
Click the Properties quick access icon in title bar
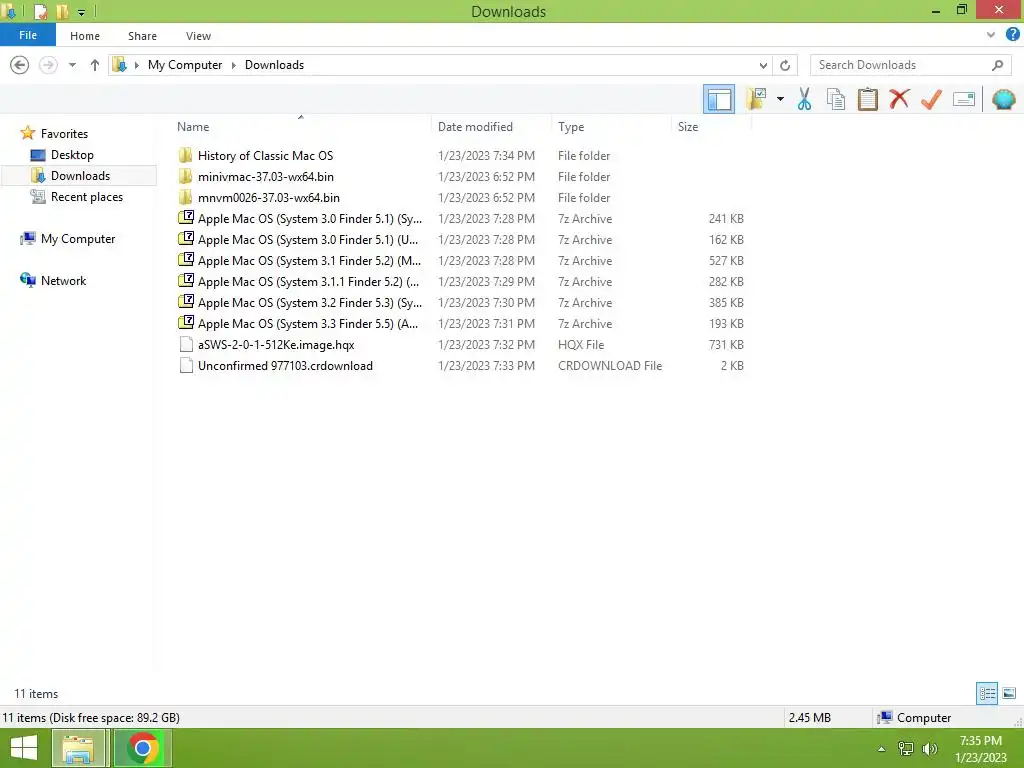[x=40, y=11]
